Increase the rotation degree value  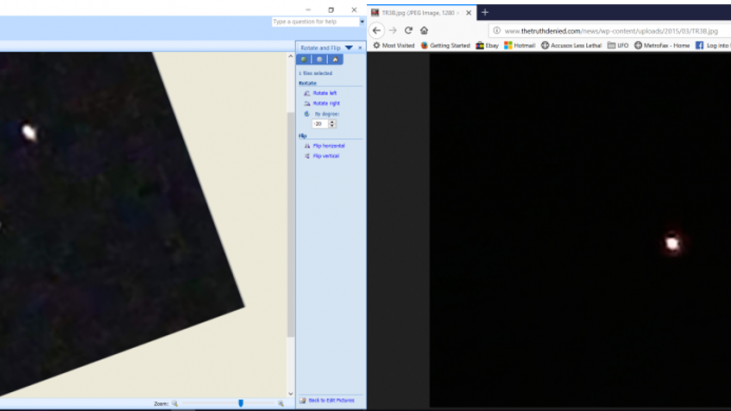[332, 122]
